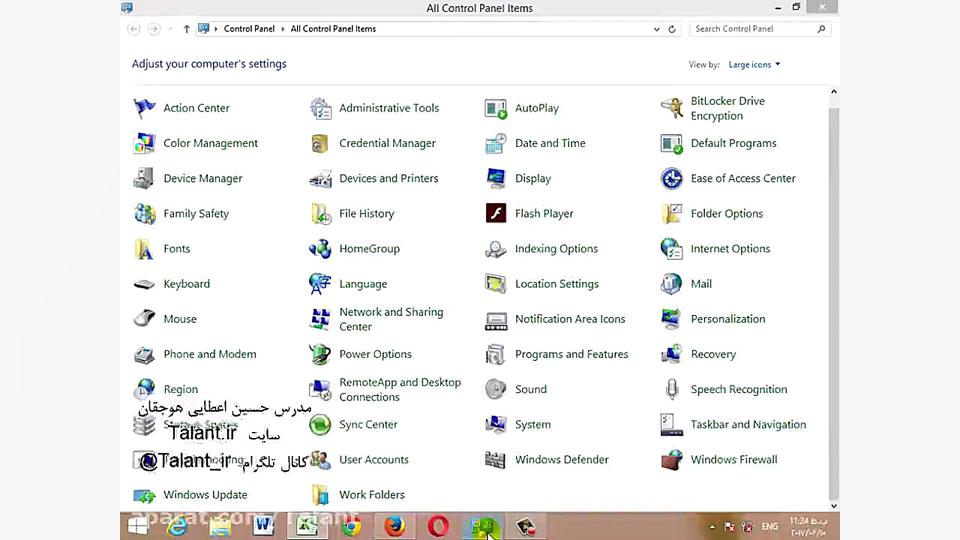Click the Device Manager icon
The width and height of the screenshot is (960, 540).
pyautogui.click(x=144, y=179)
